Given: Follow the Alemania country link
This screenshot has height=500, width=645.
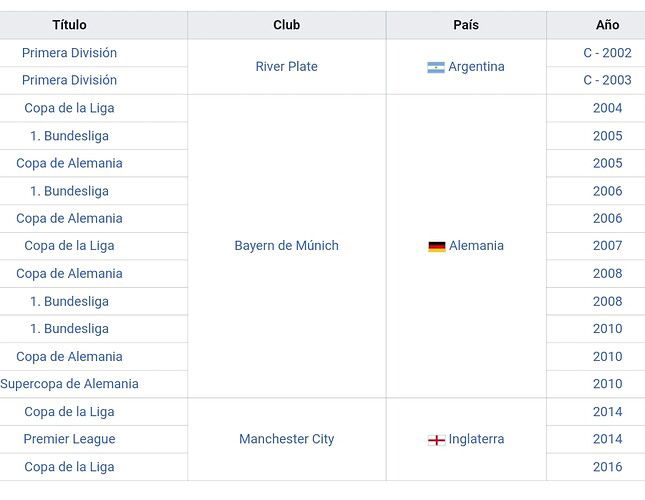Looking at the screenshot, I should click(x=476, y=246).
